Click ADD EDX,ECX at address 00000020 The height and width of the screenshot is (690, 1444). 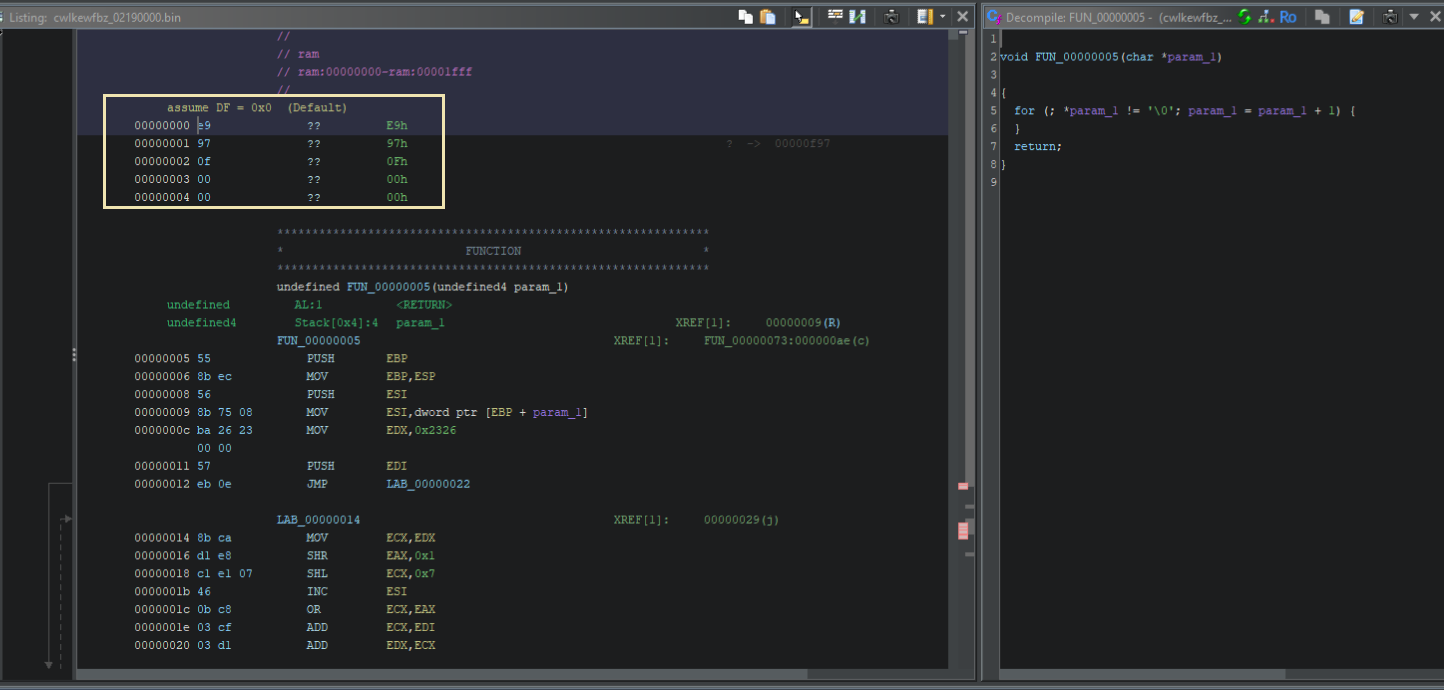click(371, 647)
